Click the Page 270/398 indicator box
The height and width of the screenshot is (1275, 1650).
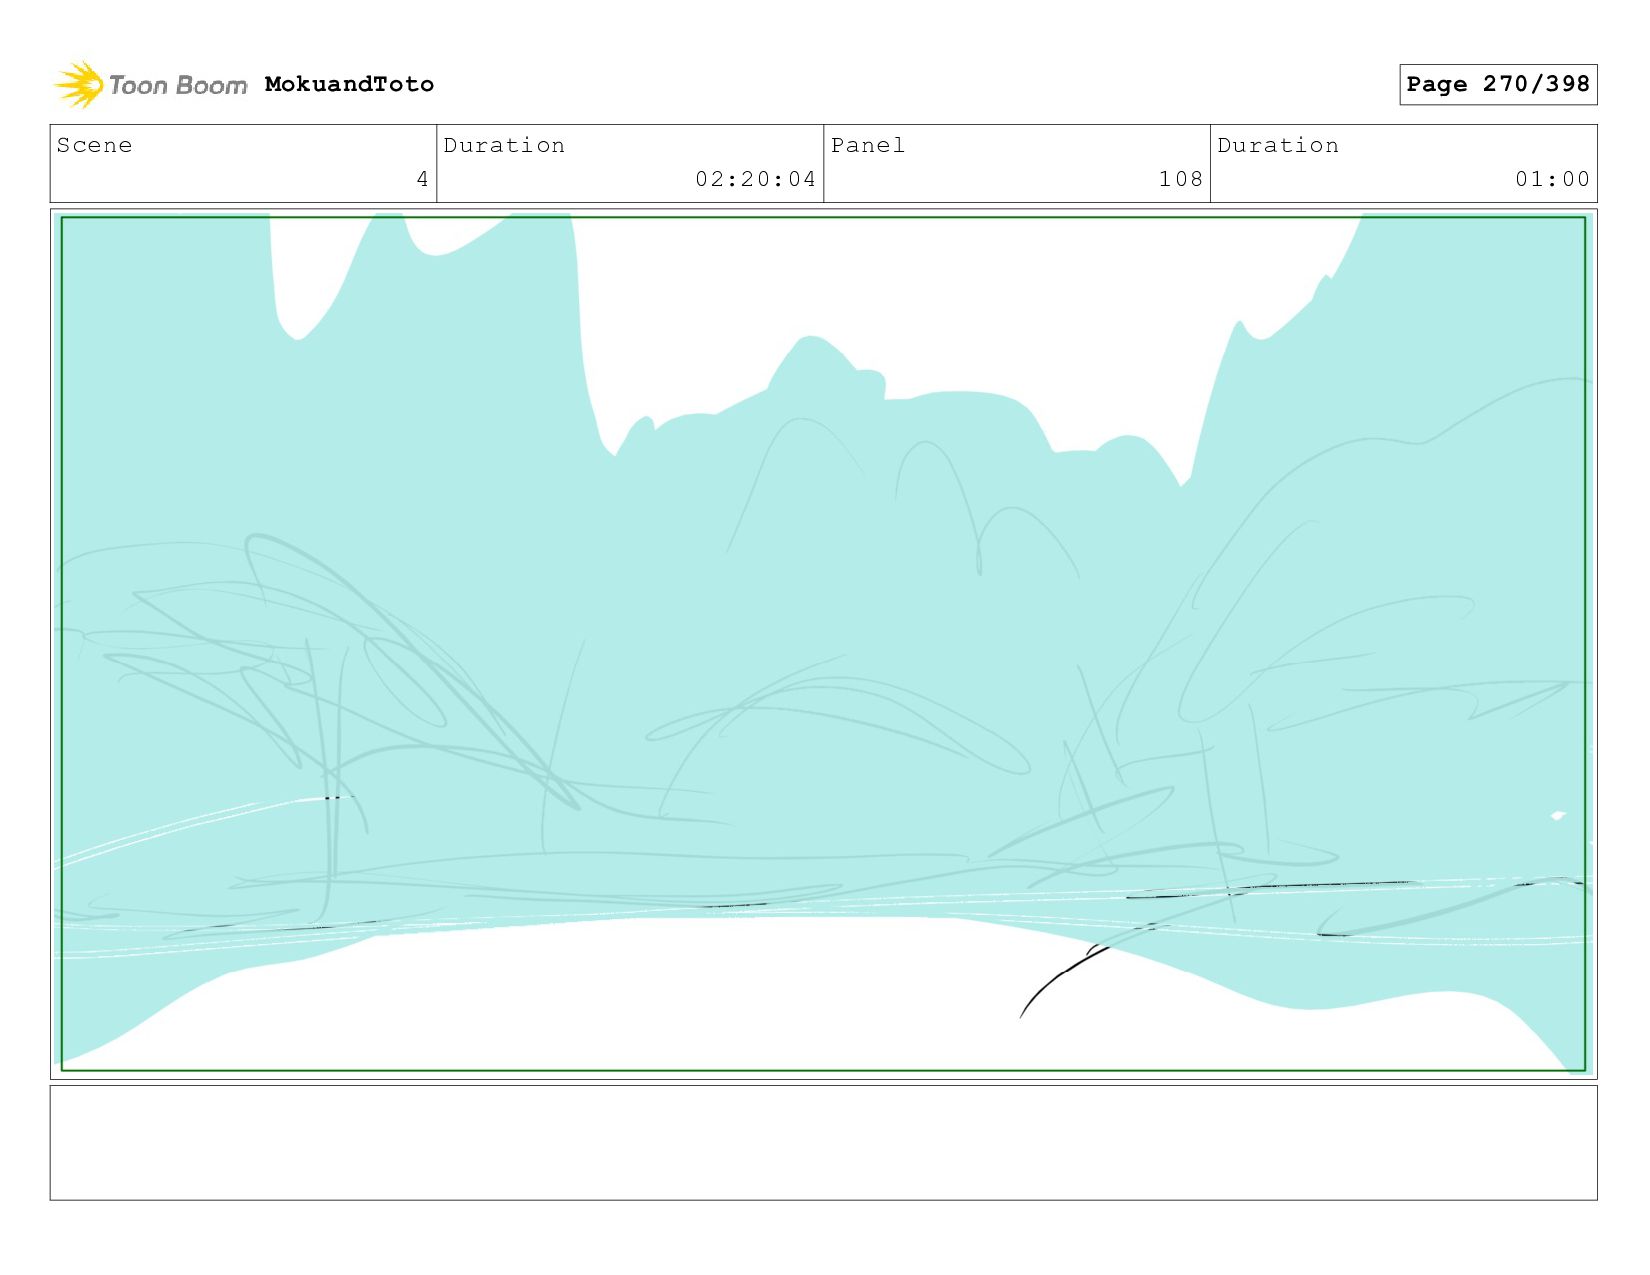tap(1497, 84)
